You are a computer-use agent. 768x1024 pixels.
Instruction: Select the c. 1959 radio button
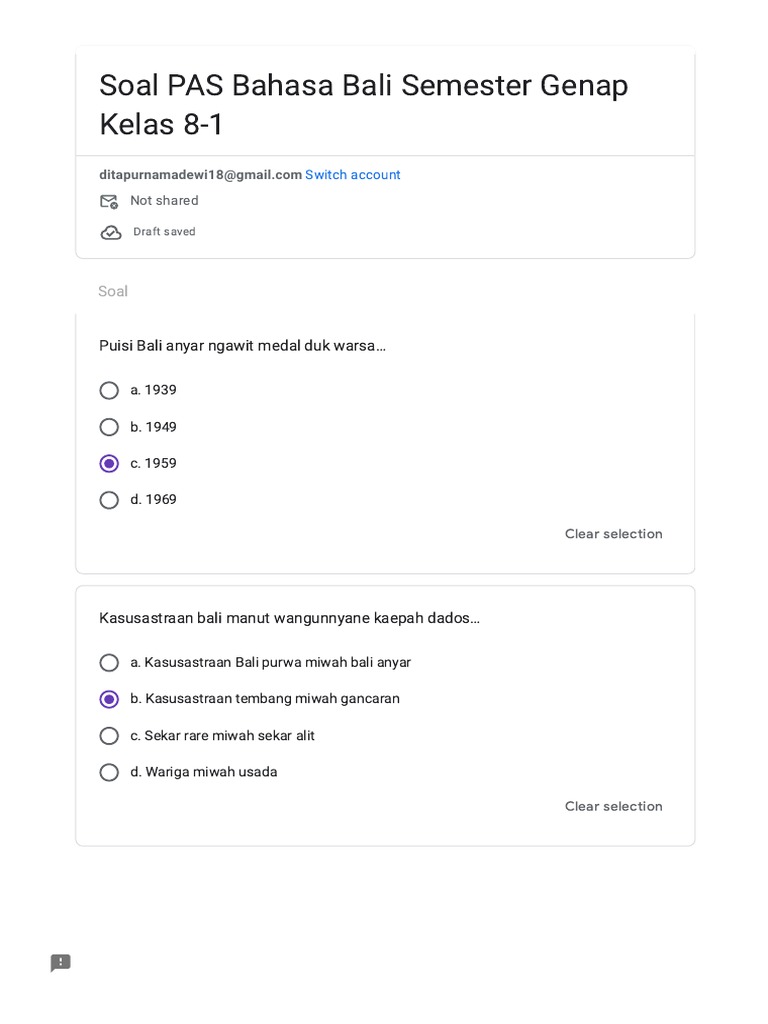point(109,464)
